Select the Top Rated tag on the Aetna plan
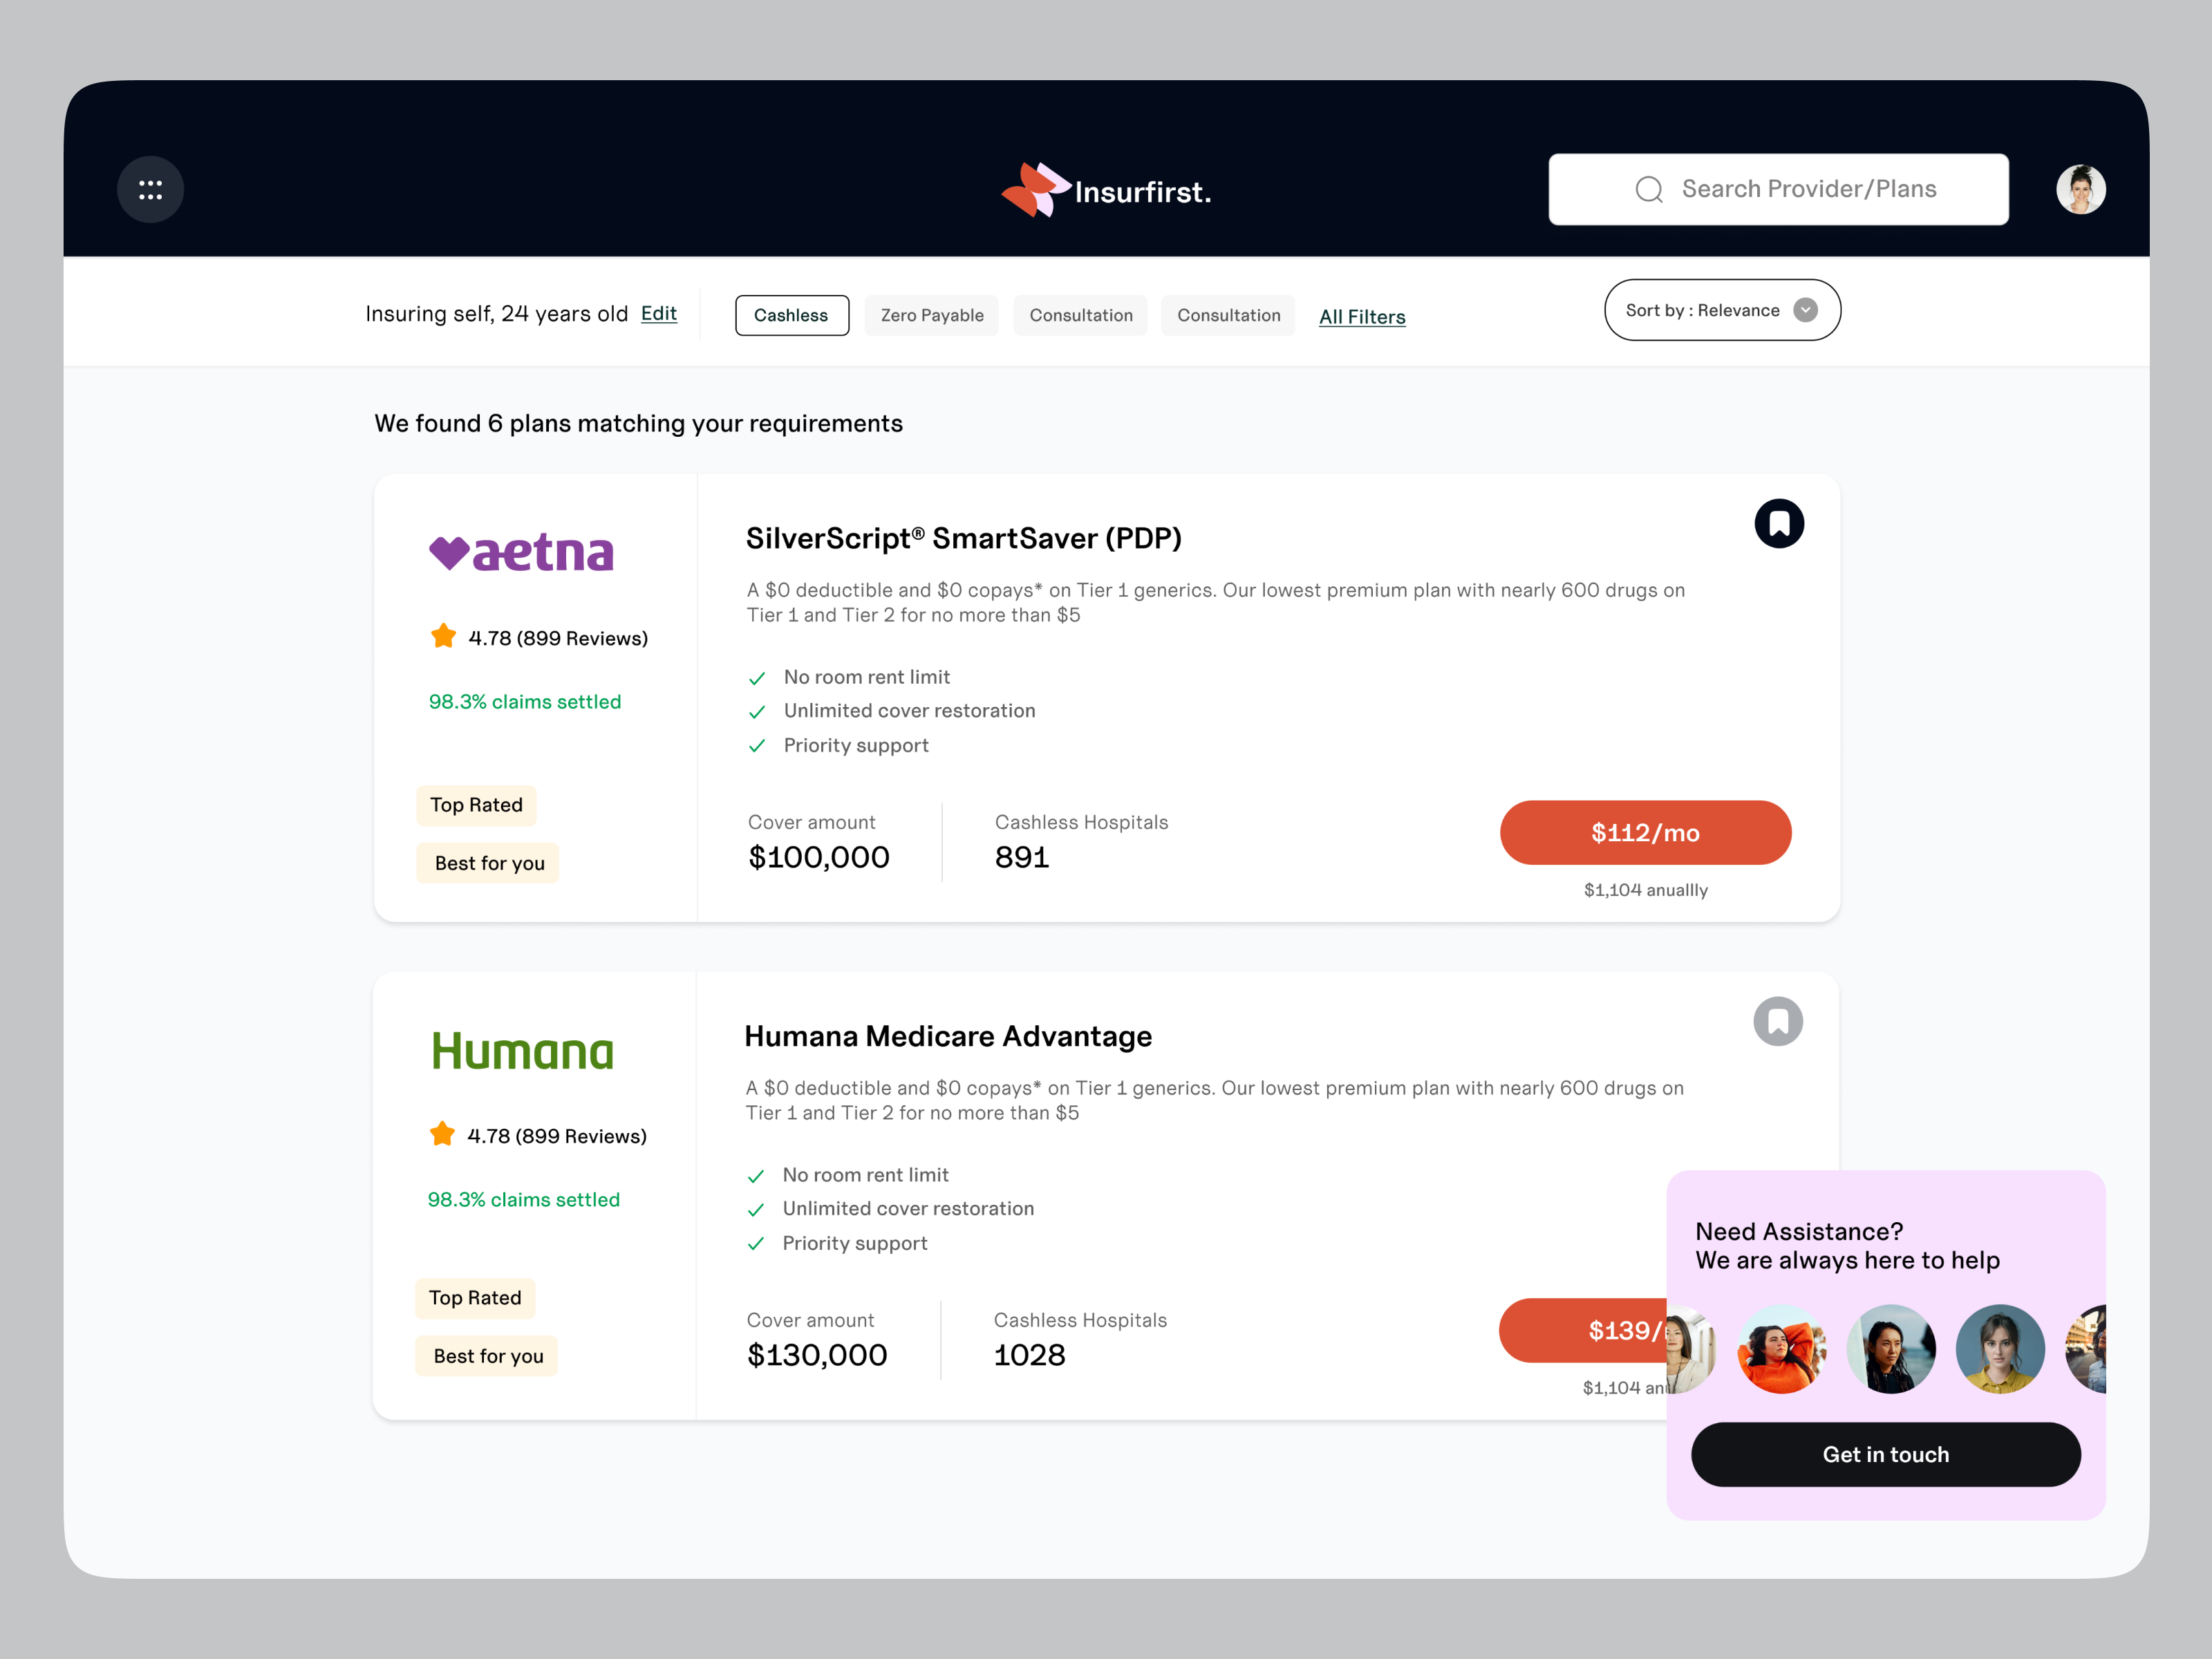The image size is (2212, 1659). coord(476,805)
